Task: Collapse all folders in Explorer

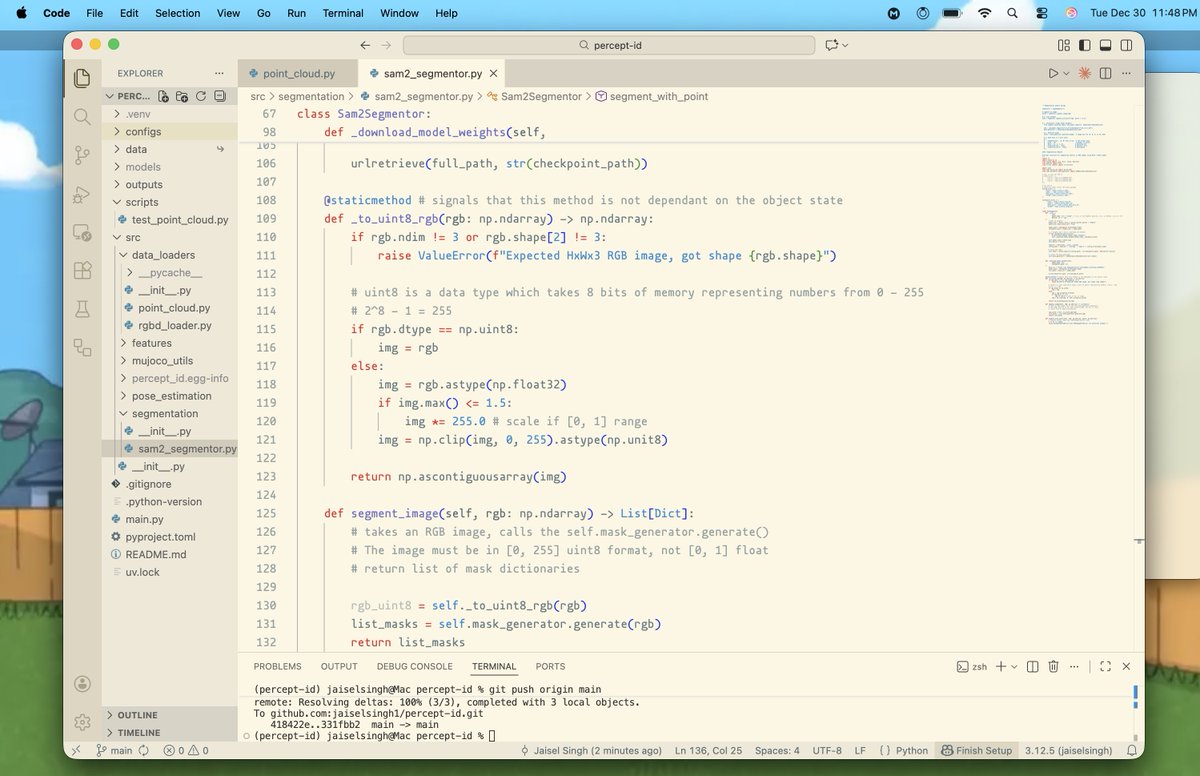Action: tap(219, 96)
